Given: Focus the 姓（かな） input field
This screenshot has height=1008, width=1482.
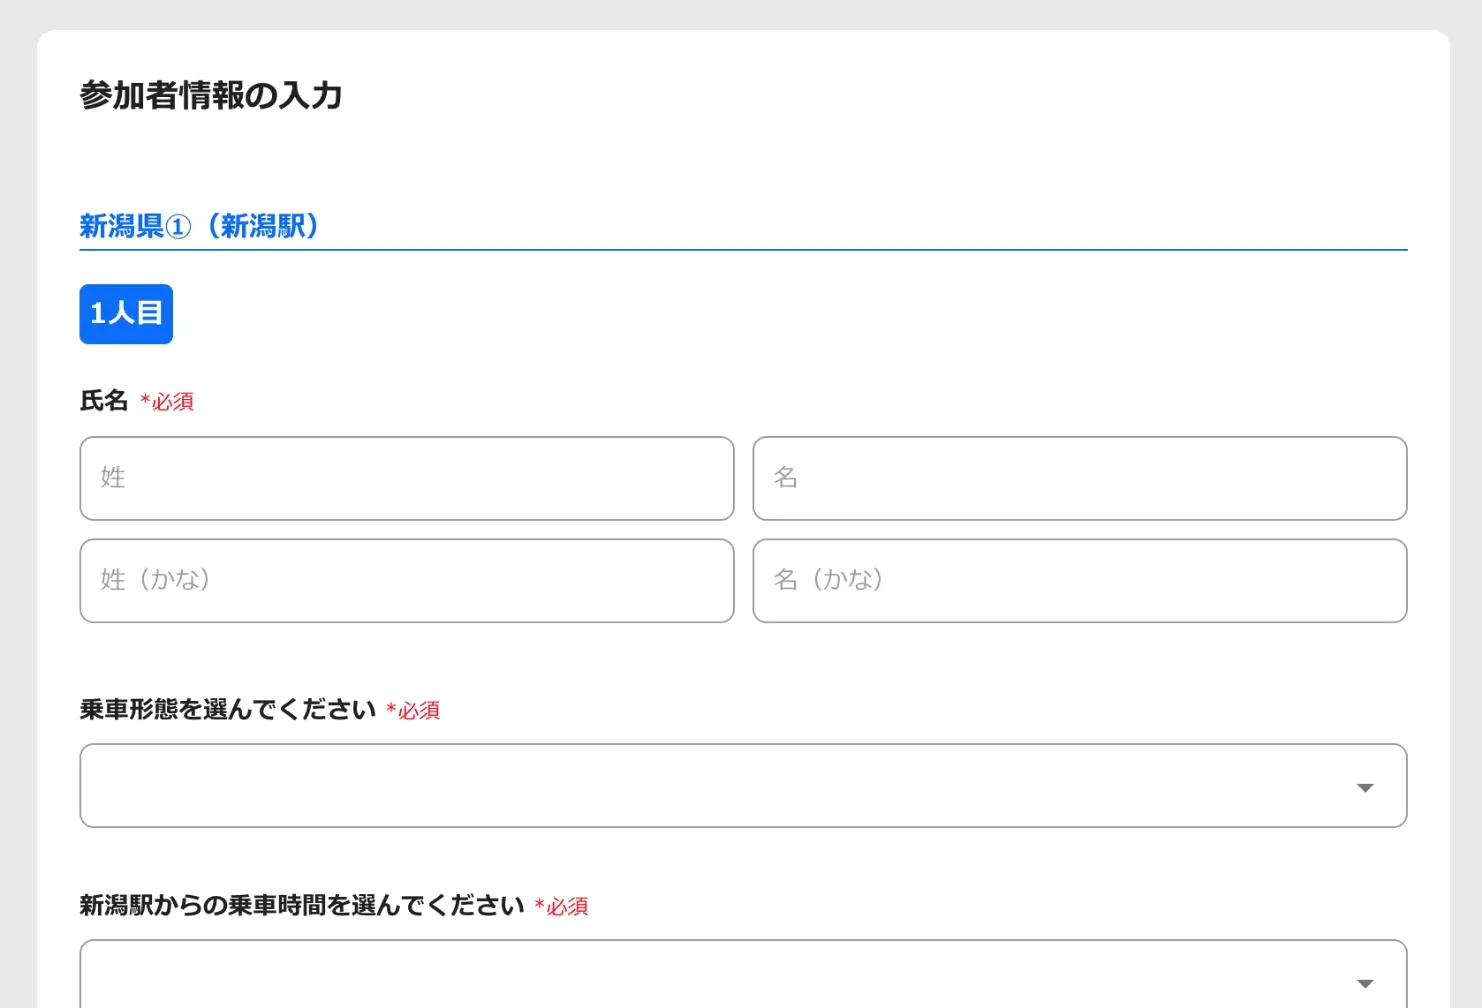Looking at the screenshot, I should coord(406,581).
